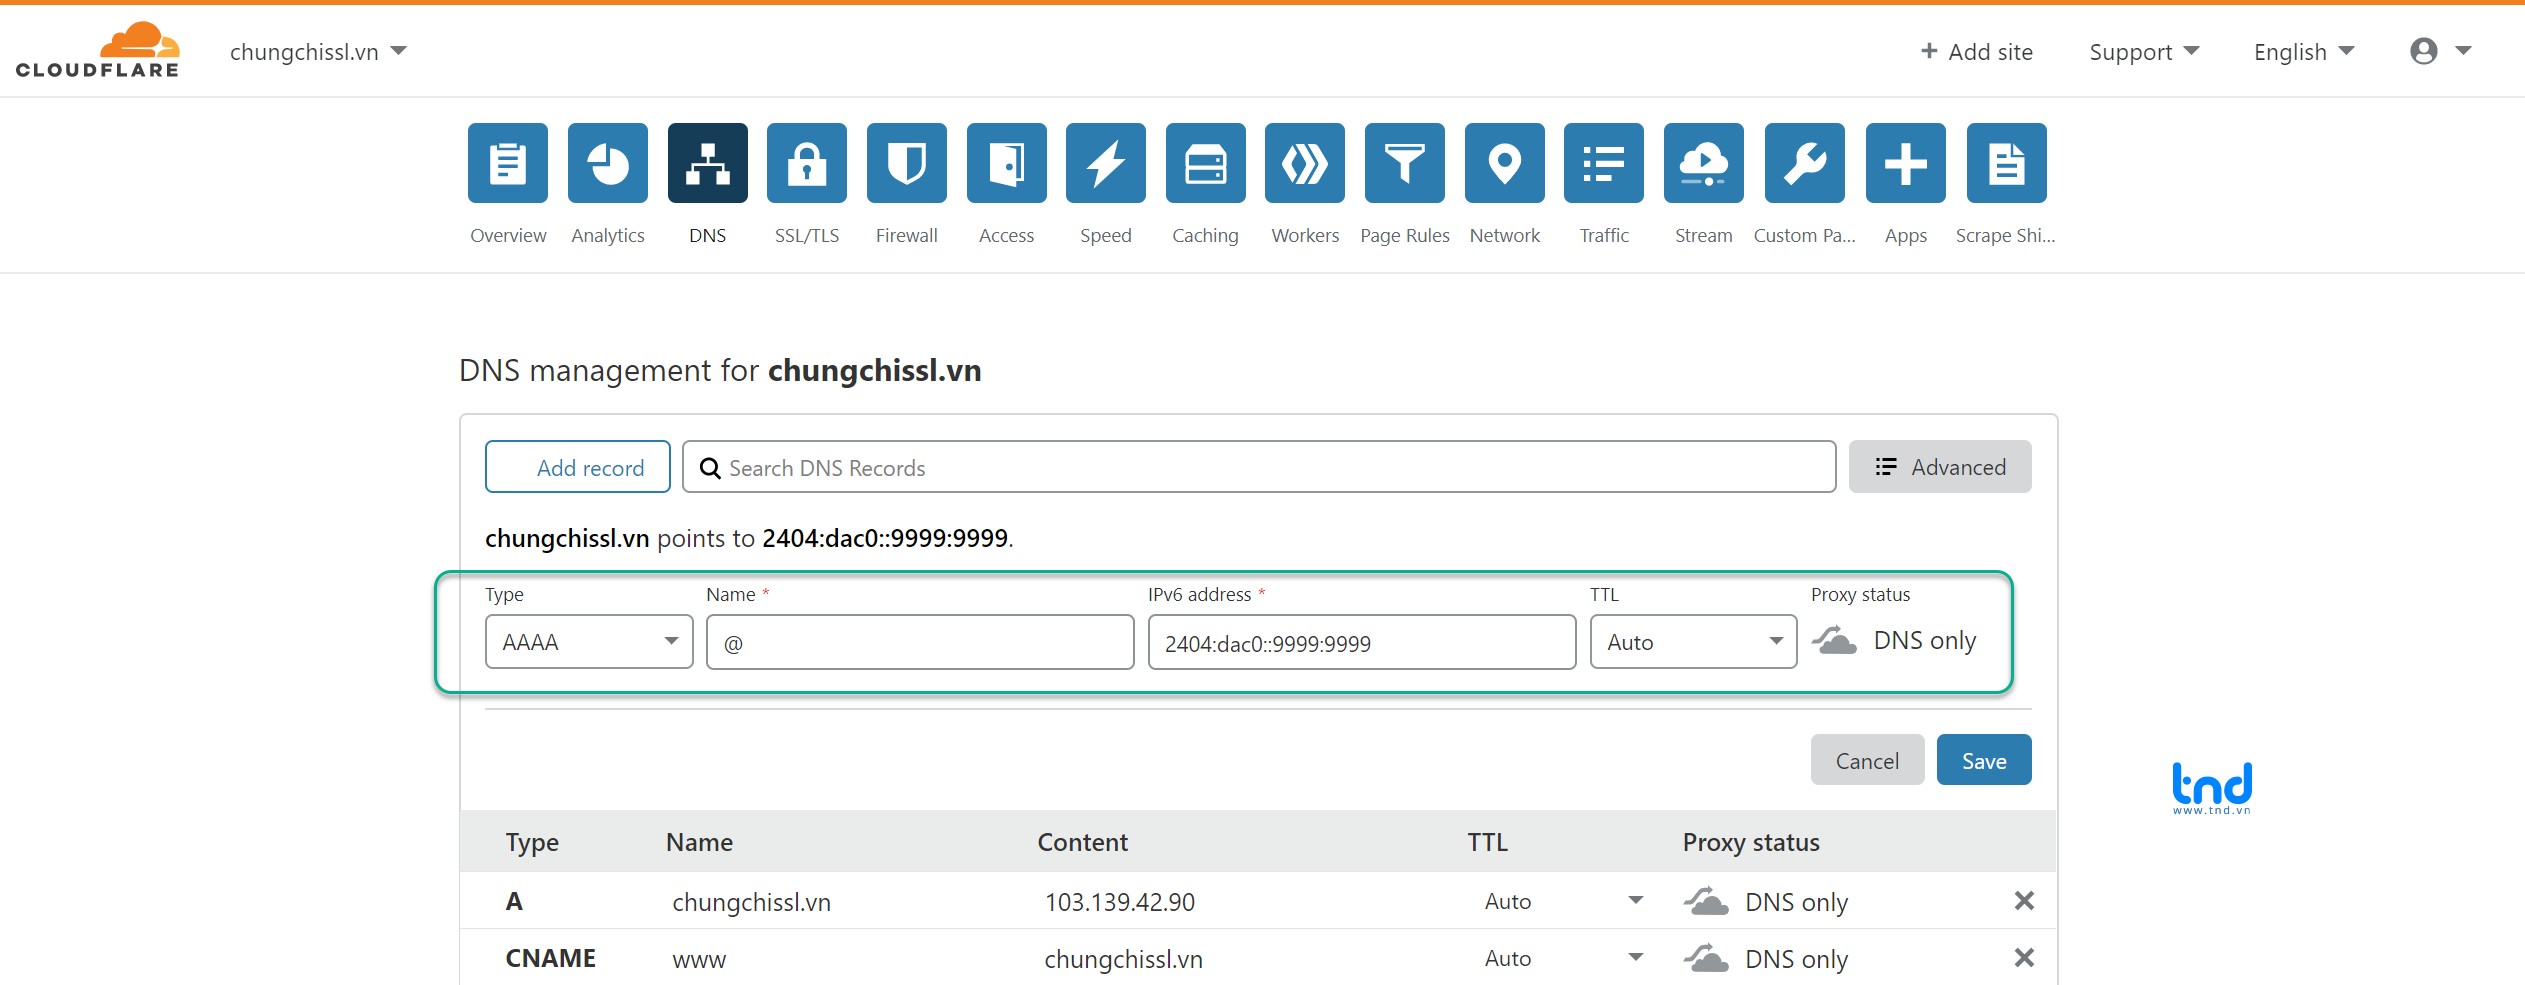This screenshot has width=2525, height=985.
Task: Open the Stream cloud icon
Action: click(x=1703, y=163)
